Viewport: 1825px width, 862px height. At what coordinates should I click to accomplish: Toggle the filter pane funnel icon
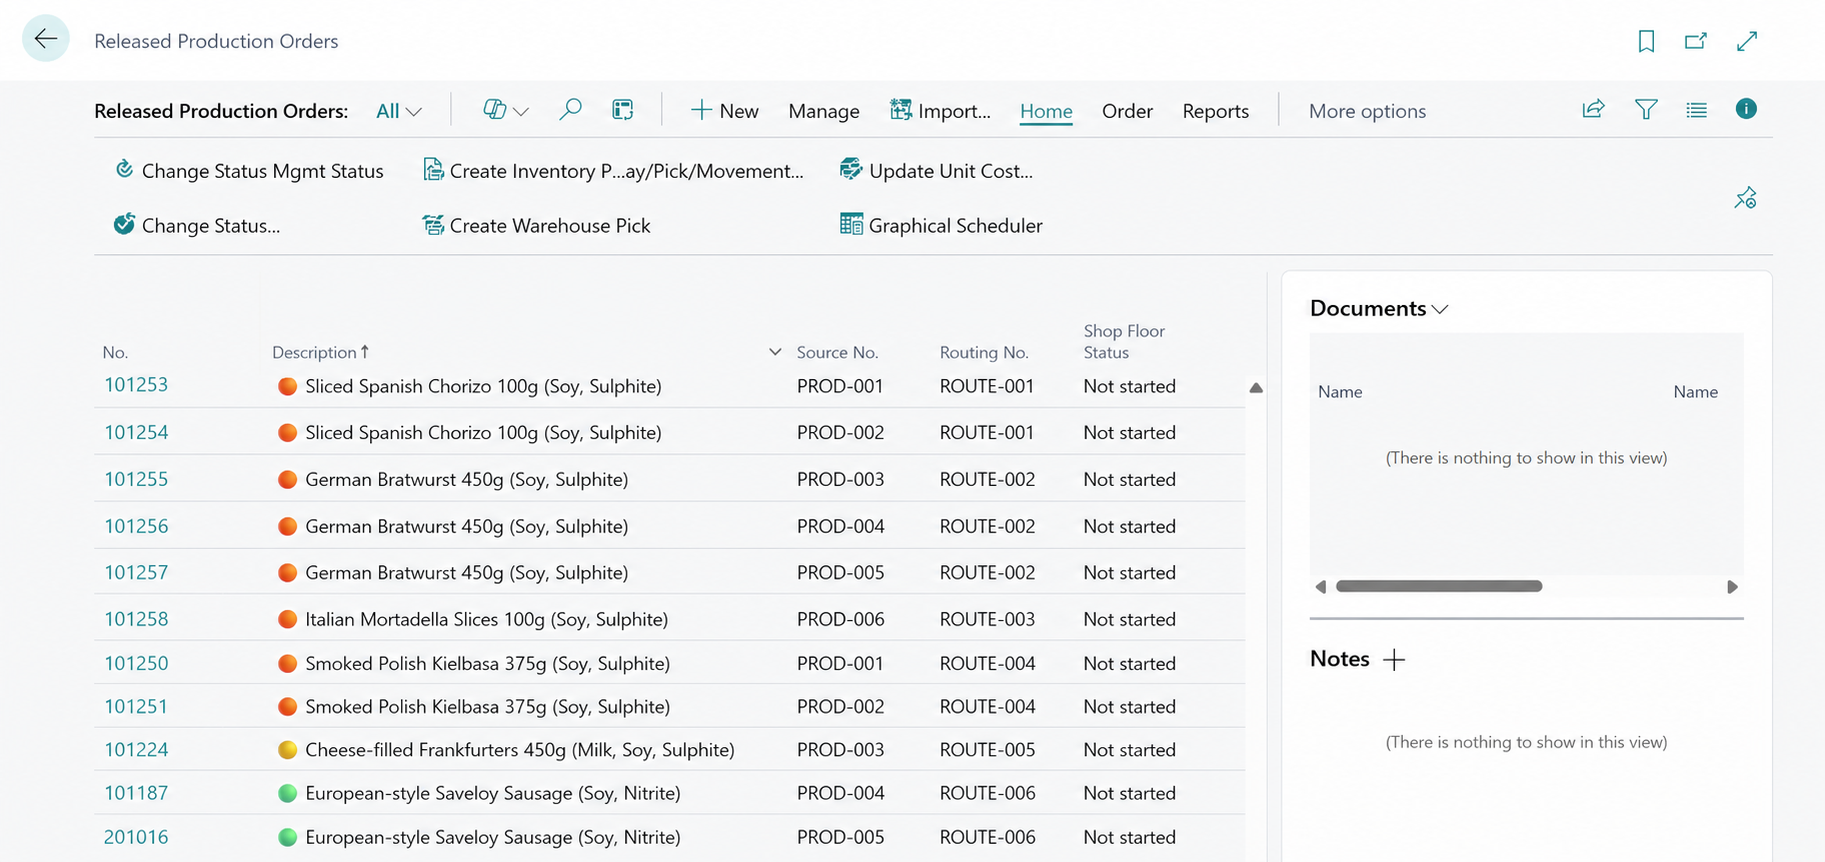[1646, 109]
